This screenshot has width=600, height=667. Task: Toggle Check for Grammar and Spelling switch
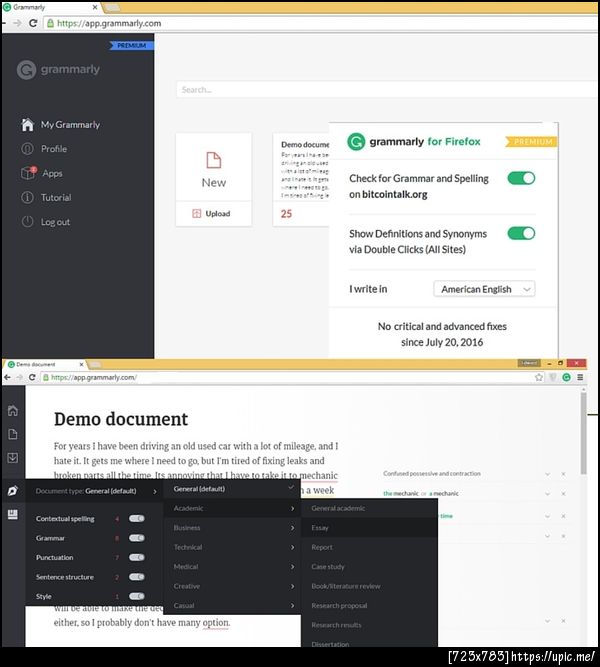(x=521, y=178)
